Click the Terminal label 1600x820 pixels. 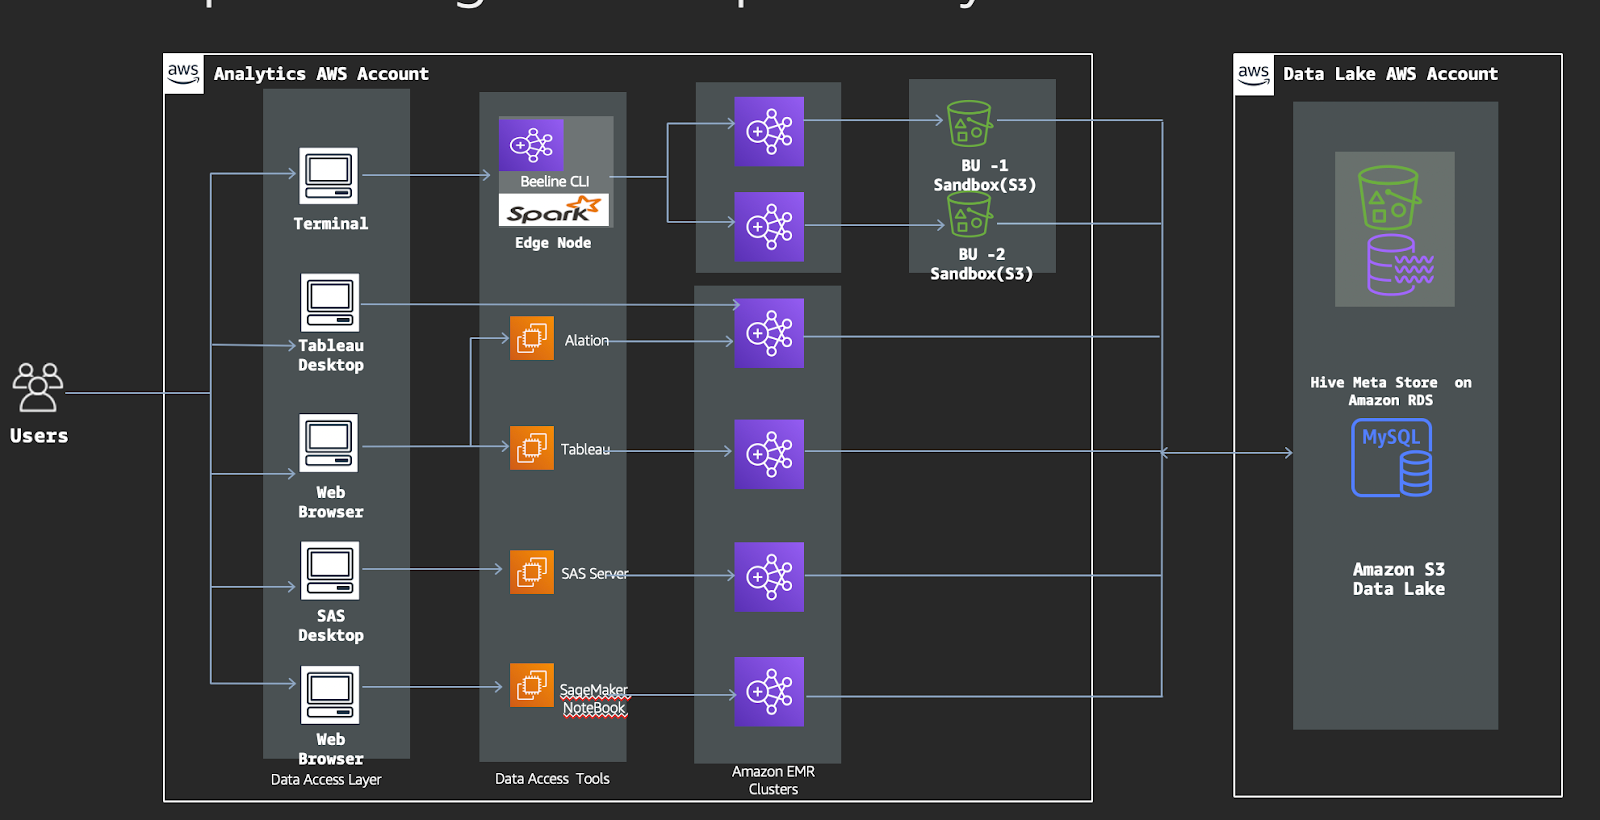(331, 224)
